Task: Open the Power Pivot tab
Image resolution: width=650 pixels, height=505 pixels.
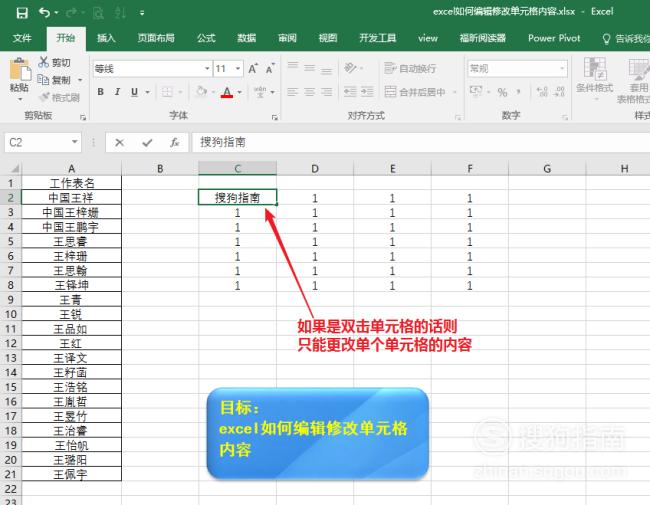Action: tap(554, 38)
